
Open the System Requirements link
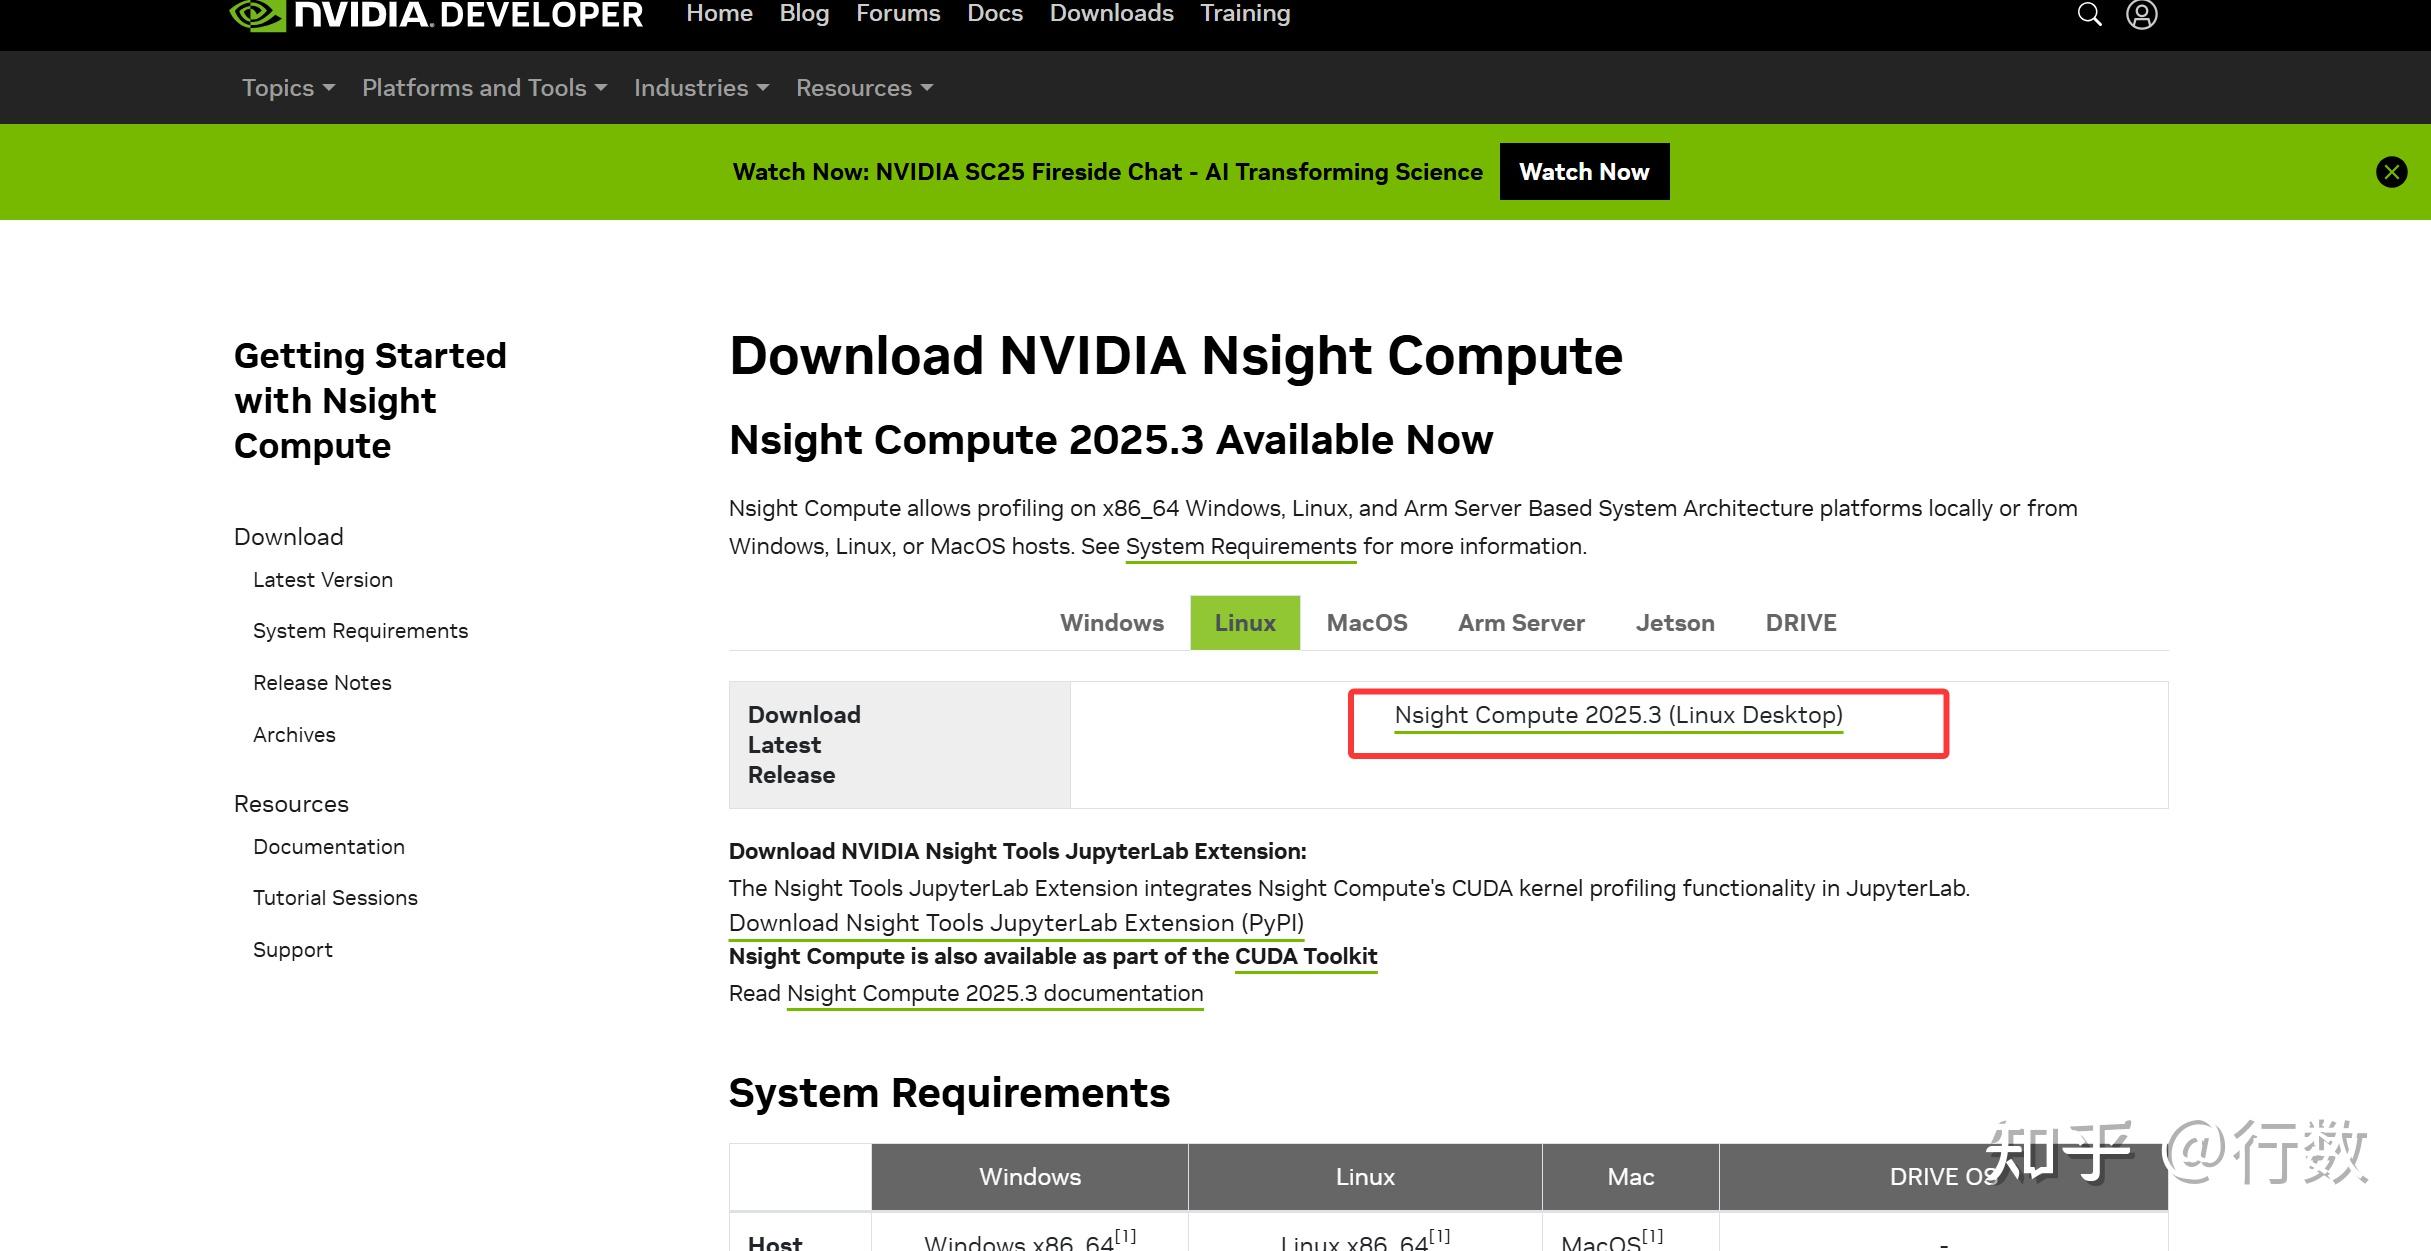pyautogui.click(x=1241, y=546)
